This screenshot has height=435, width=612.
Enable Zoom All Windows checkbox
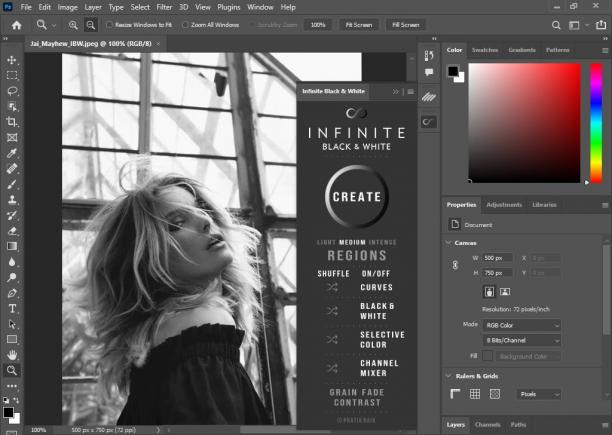click(x=186, y=25)
